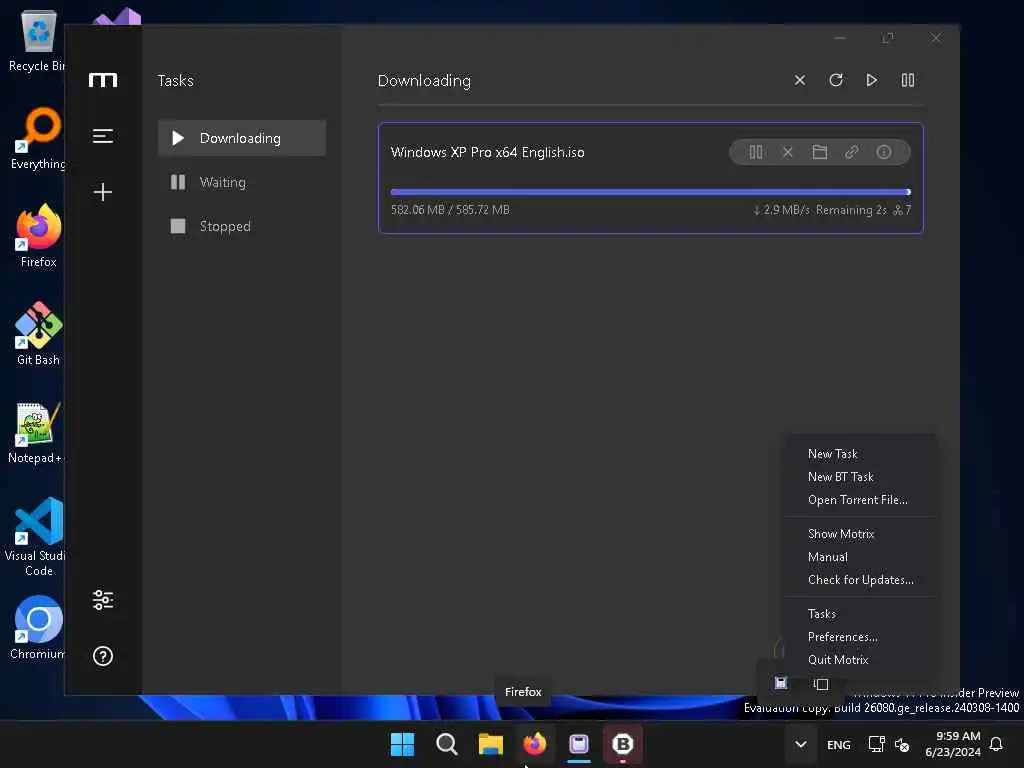Click second icon in tray overflow popup

pyautogui.click(x=821, y=684)
